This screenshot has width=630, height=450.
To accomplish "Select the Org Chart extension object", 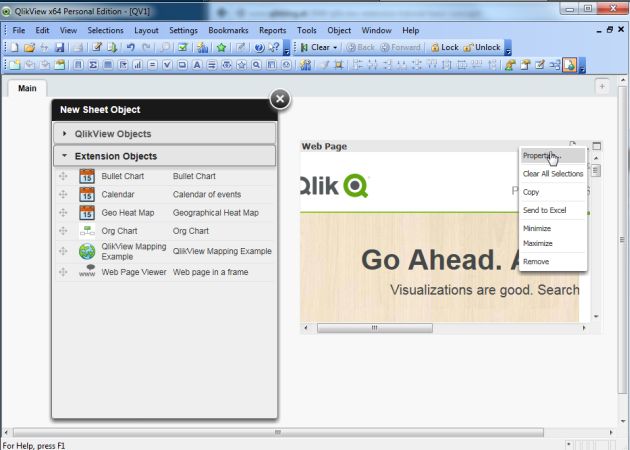I will click(164, 231).
